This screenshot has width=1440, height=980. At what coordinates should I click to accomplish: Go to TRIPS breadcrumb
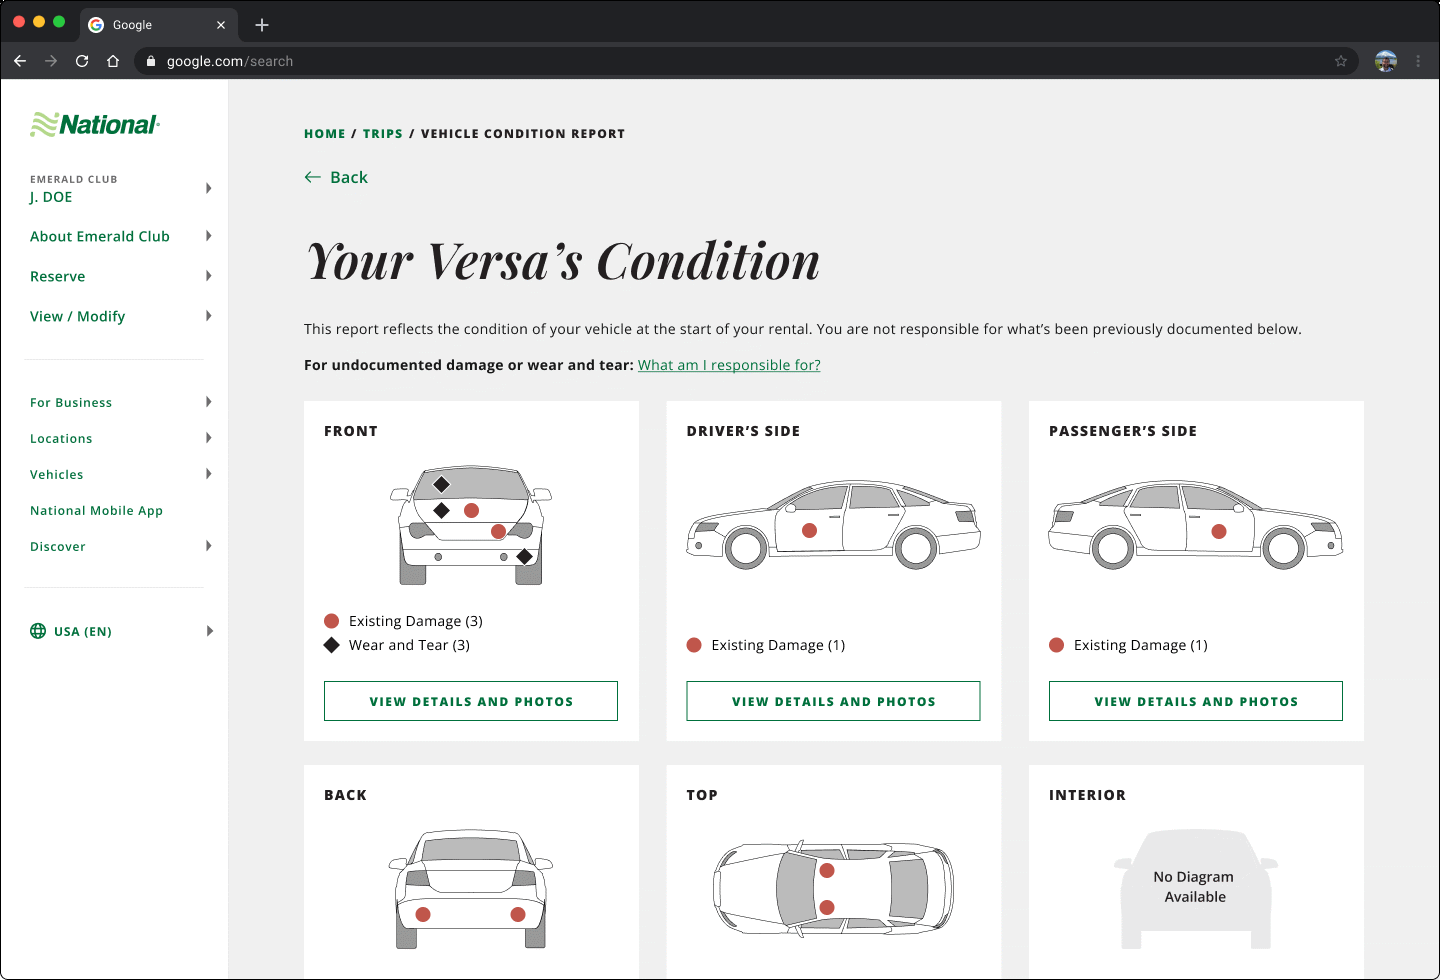point(383,133)
